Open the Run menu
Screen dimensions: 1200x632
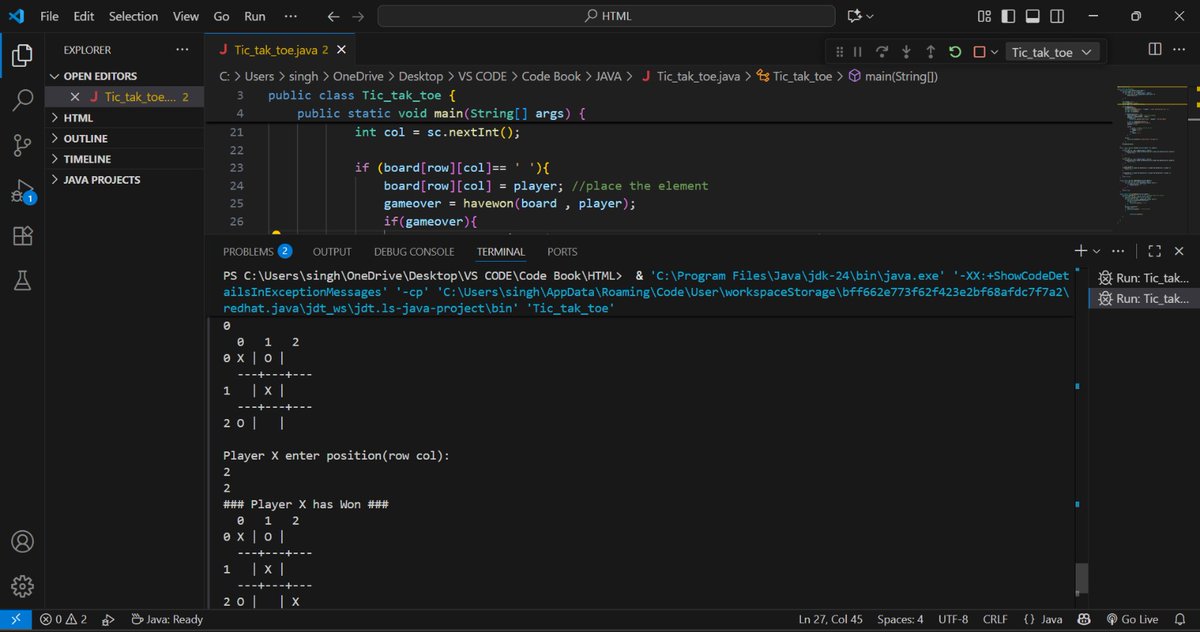(x=255, y=16)
